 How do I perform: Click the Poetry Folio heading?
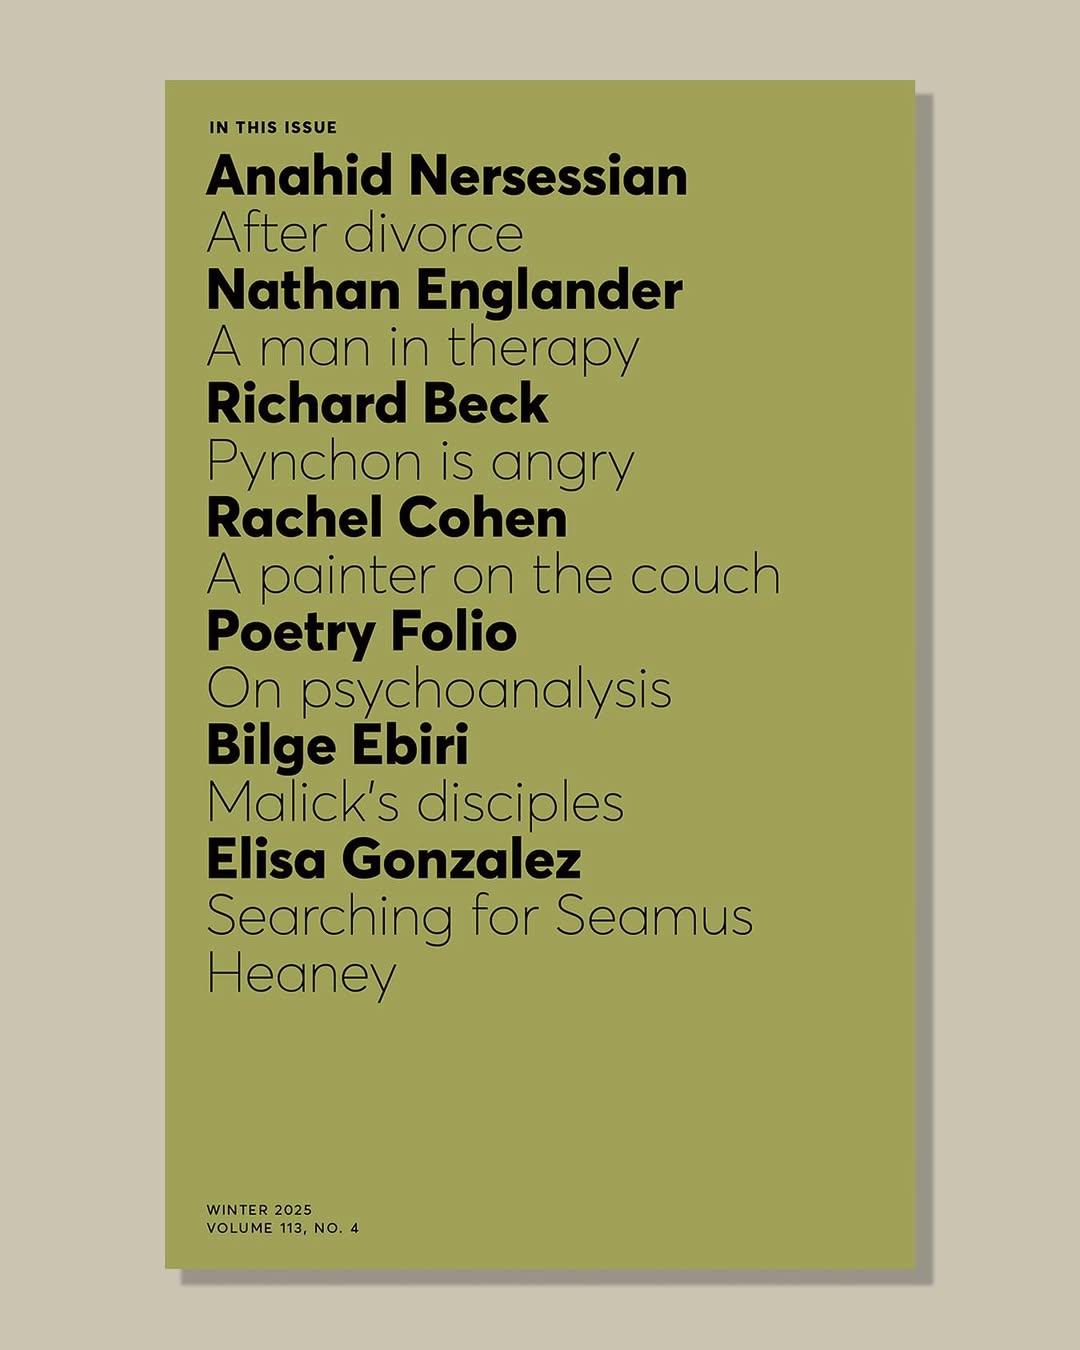tap(361, 632)
